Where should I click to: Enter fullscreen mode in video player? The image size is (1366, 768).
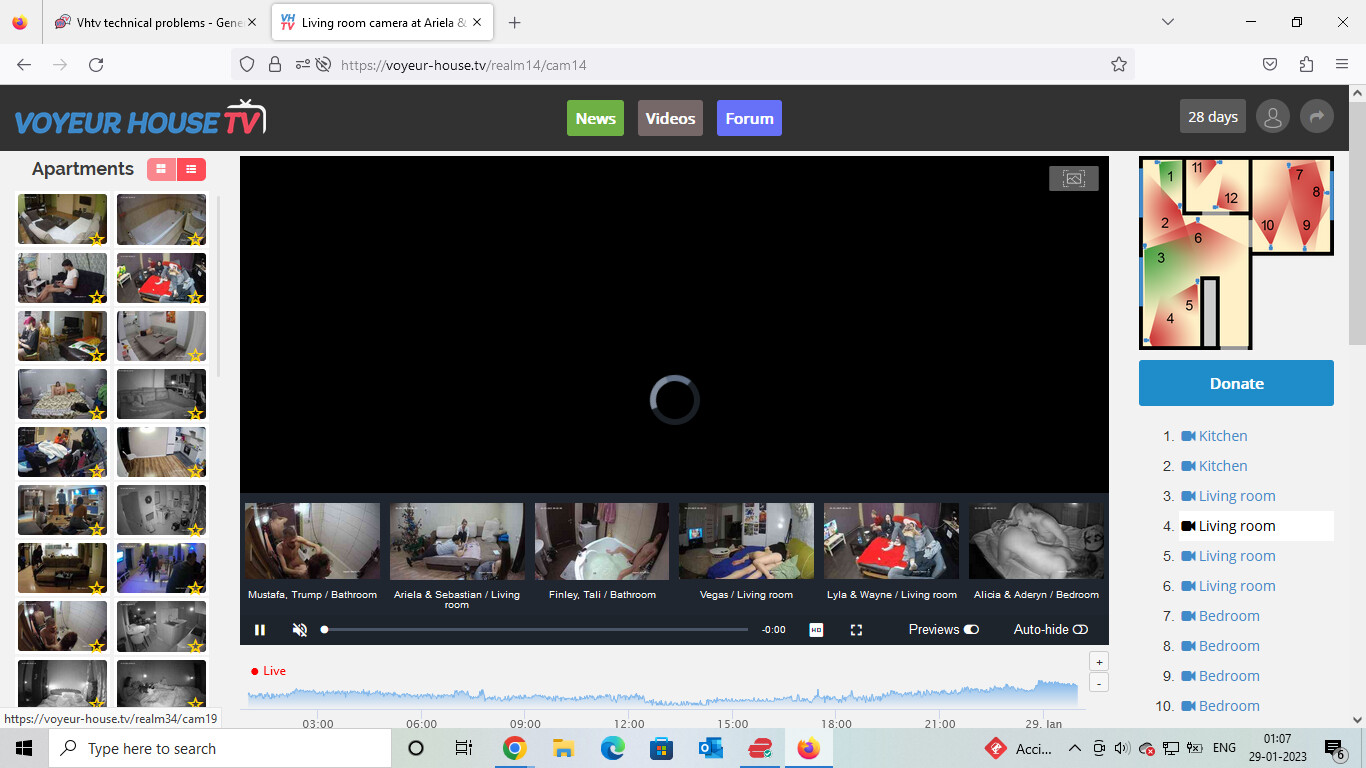click(x=856, y=630)
